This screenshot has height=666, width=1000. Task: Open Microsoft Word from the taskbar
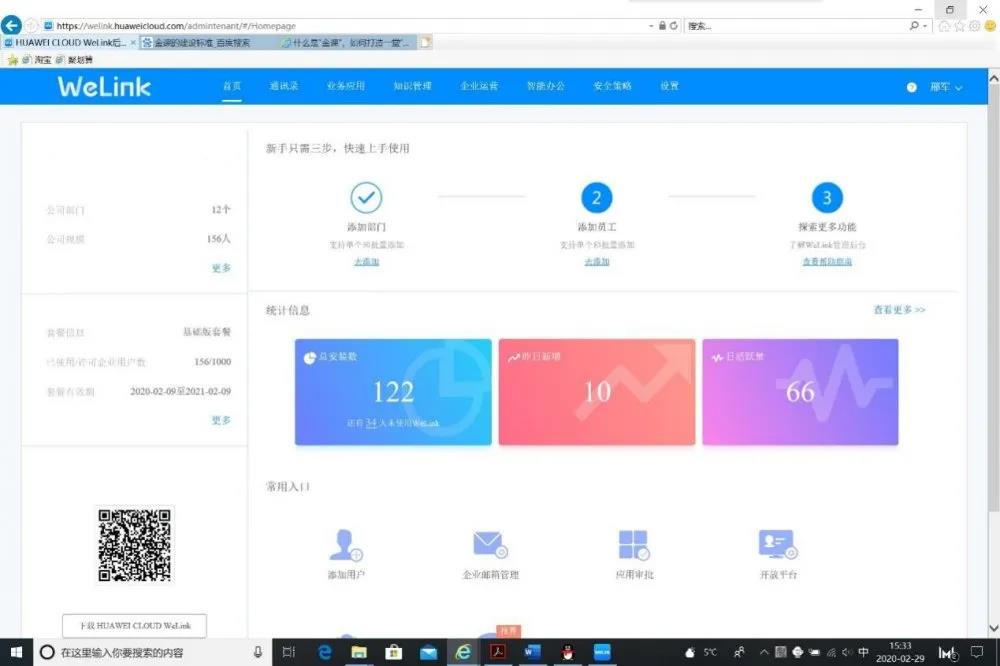click(x=531, y=652)
